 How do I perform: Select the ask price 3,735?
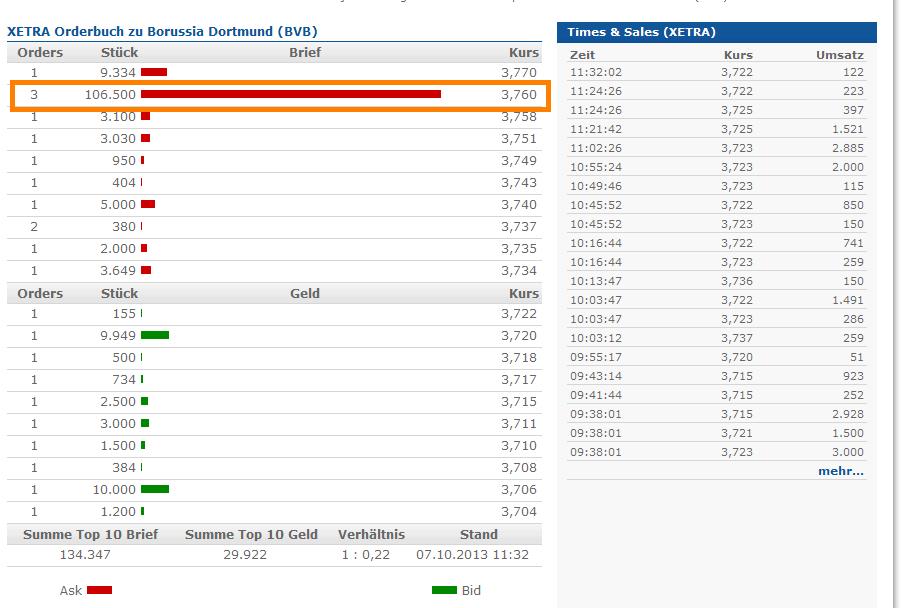pos(519,248)
